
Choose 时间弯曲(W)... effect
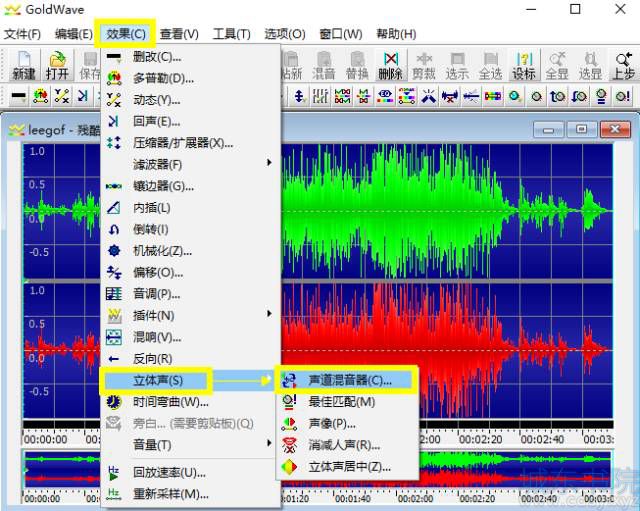coord(190,402)
